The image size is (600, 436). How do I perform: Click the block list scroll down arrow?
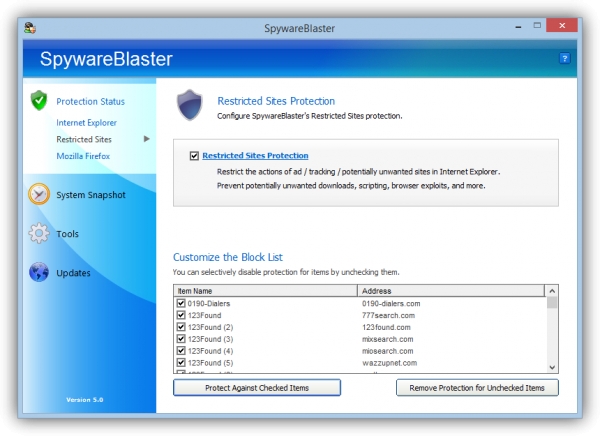(552, 367)
